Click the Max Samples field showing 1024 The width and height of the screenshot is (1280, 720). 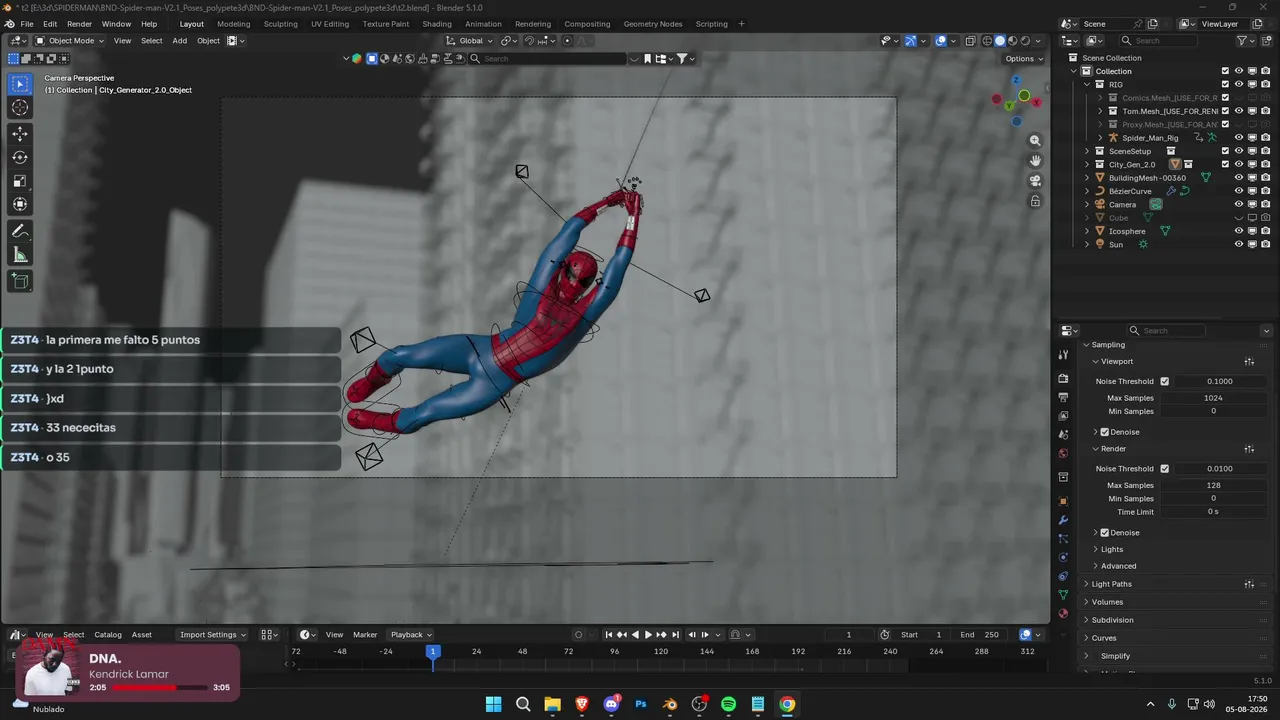click(1213, 398)
